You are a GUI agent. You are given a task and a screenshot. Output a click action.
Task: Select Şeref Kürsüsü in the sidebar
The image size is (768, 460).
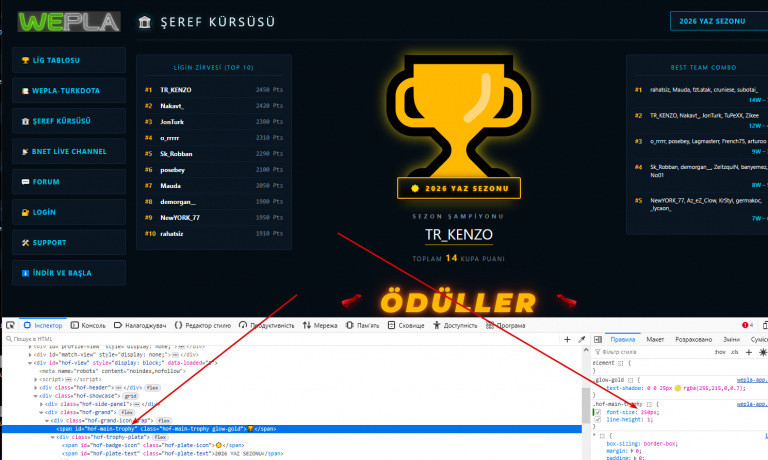pos(69,121)
